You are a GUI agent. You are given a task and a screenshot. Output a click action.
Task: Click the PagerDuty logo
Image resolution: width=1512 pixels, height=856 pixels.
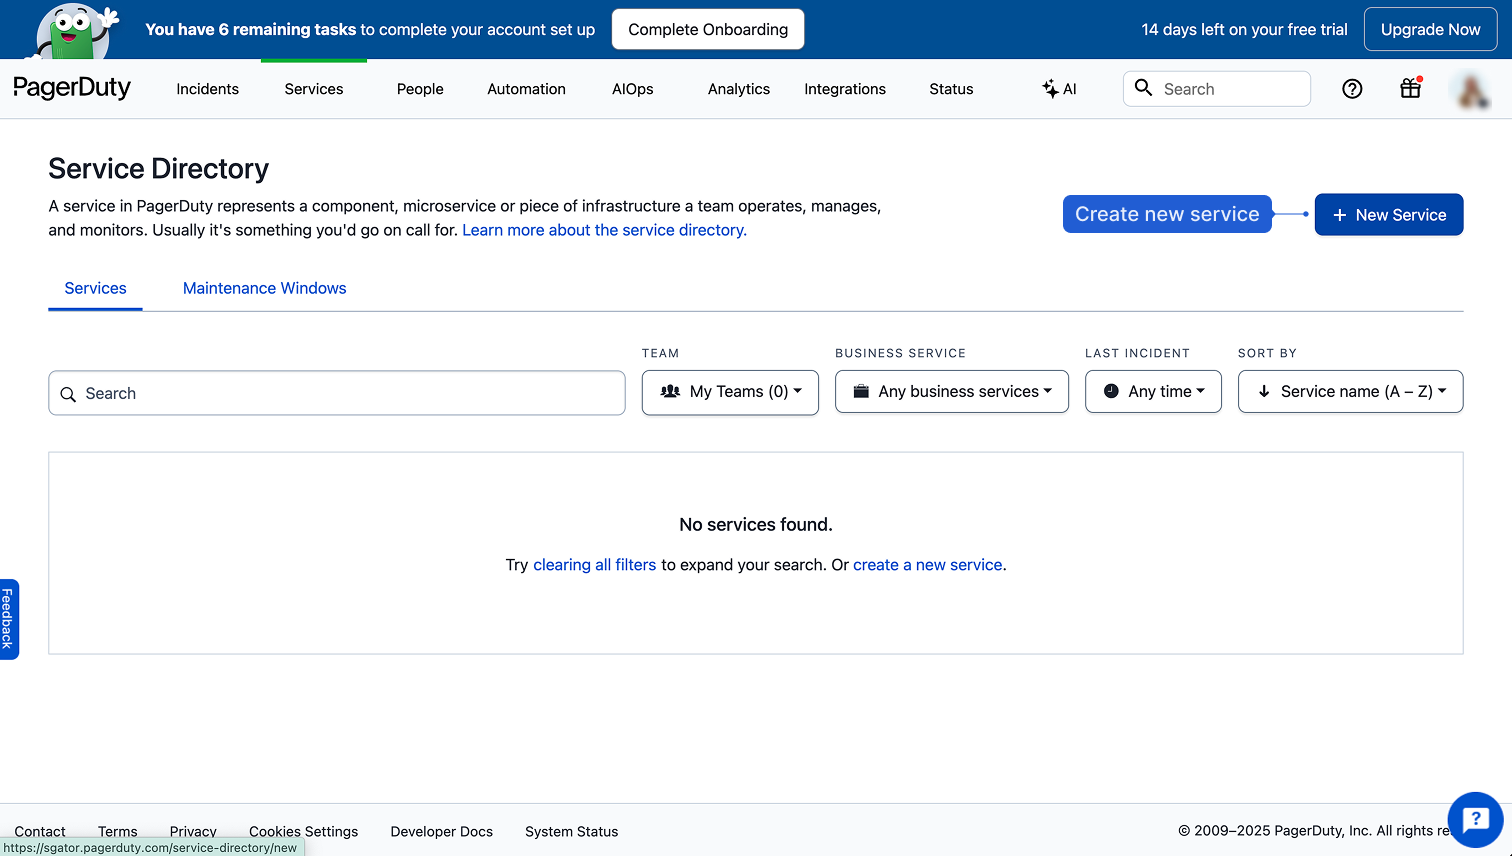[x=72, y=88]
